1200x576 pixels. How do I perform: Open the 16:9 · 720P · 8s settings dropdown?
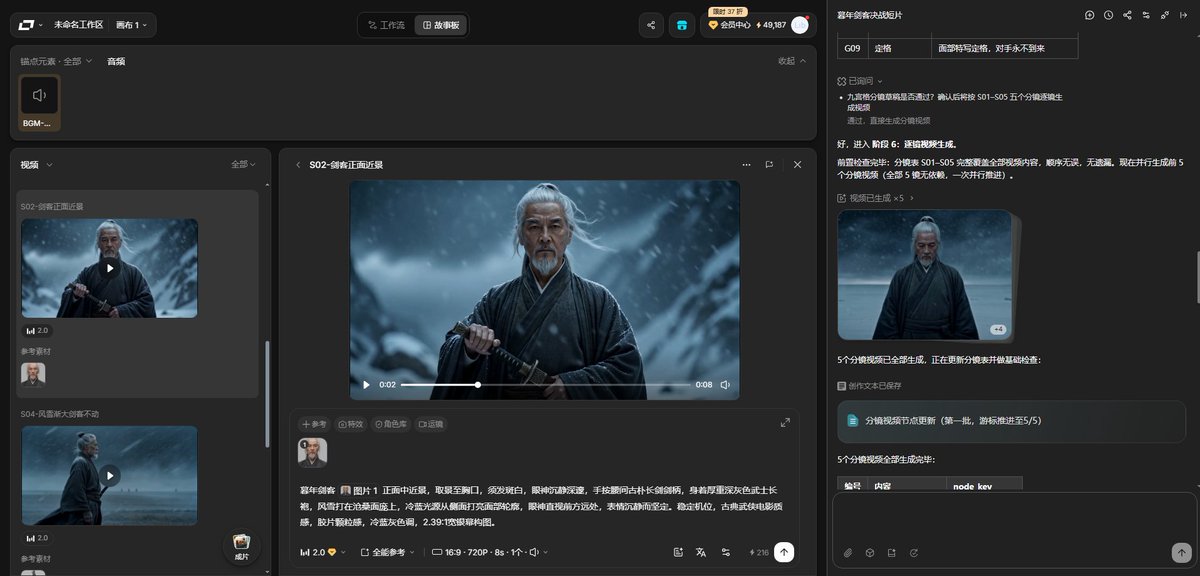click(488, 552)
